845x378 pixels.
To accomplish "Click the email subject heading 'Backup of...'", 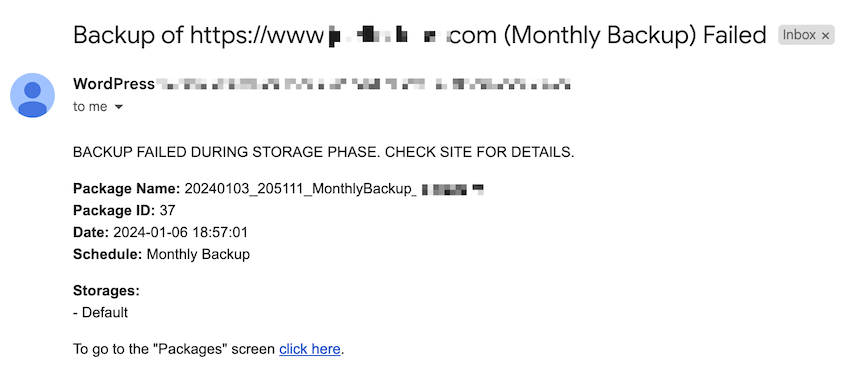I will (x=419, y=36).
